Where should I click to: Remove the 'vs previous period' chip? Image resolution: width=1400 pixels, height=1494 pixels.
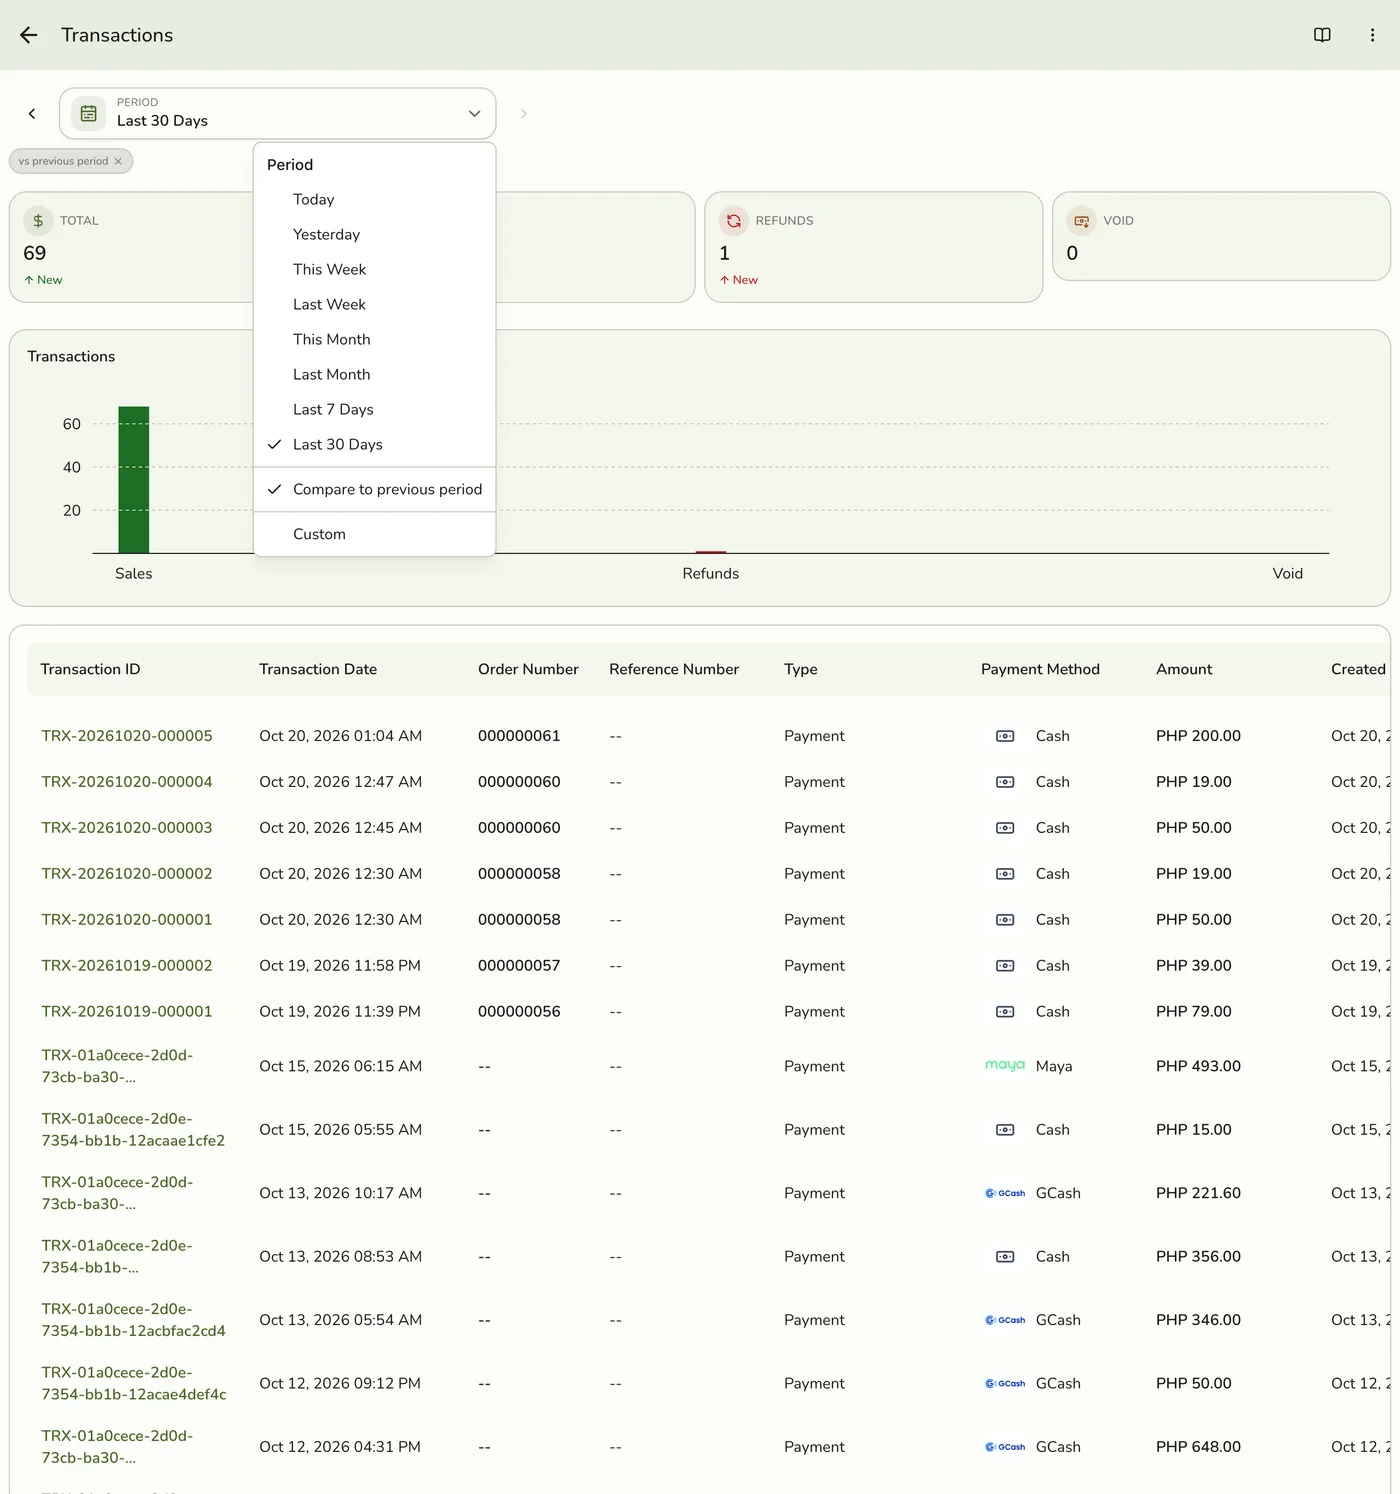118,161
